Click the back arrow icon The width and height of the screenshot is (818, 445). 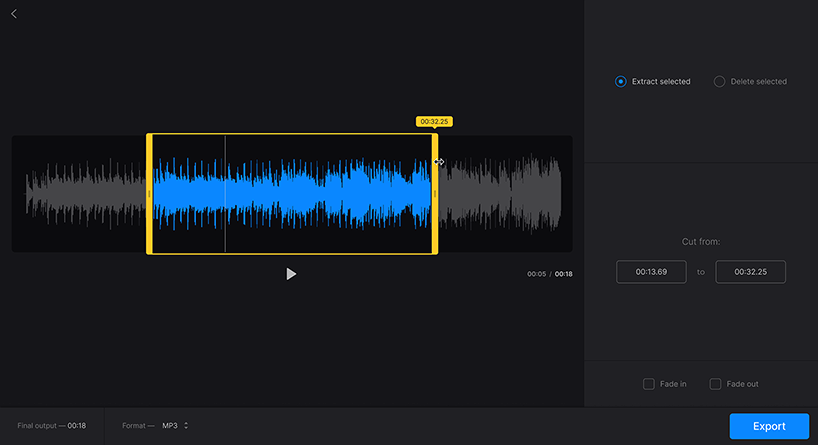pyautogui.click(x=14, y=14)
